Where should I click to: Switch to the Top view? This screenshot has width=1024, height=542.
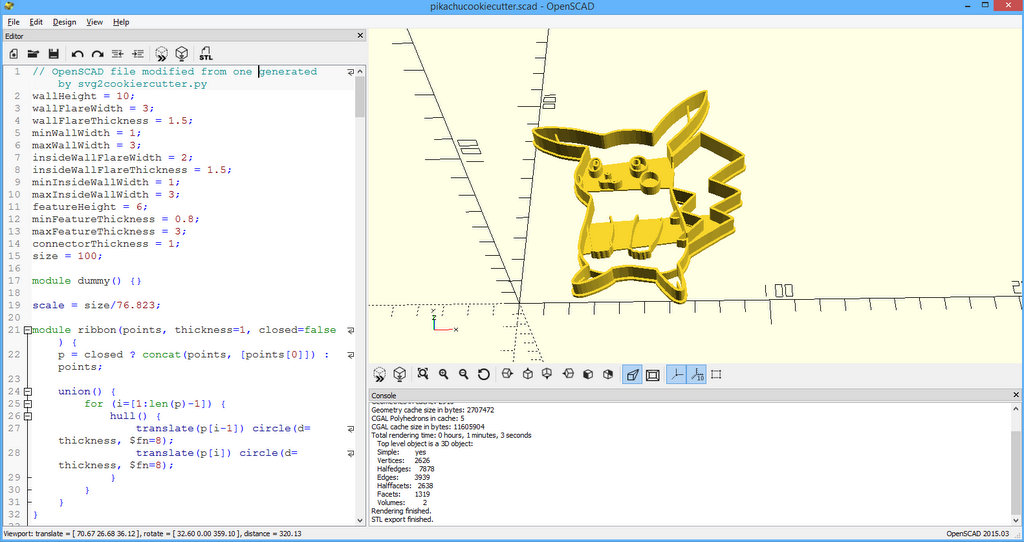coord(528,374)
